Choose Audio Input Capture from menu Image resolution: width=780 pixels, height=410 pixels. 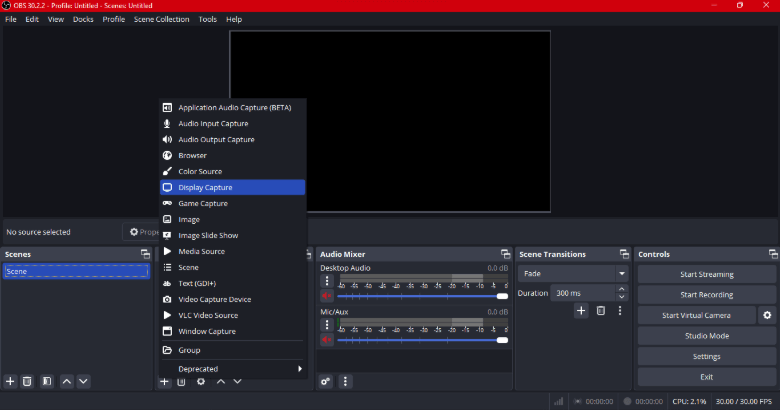tap(232, 123)
